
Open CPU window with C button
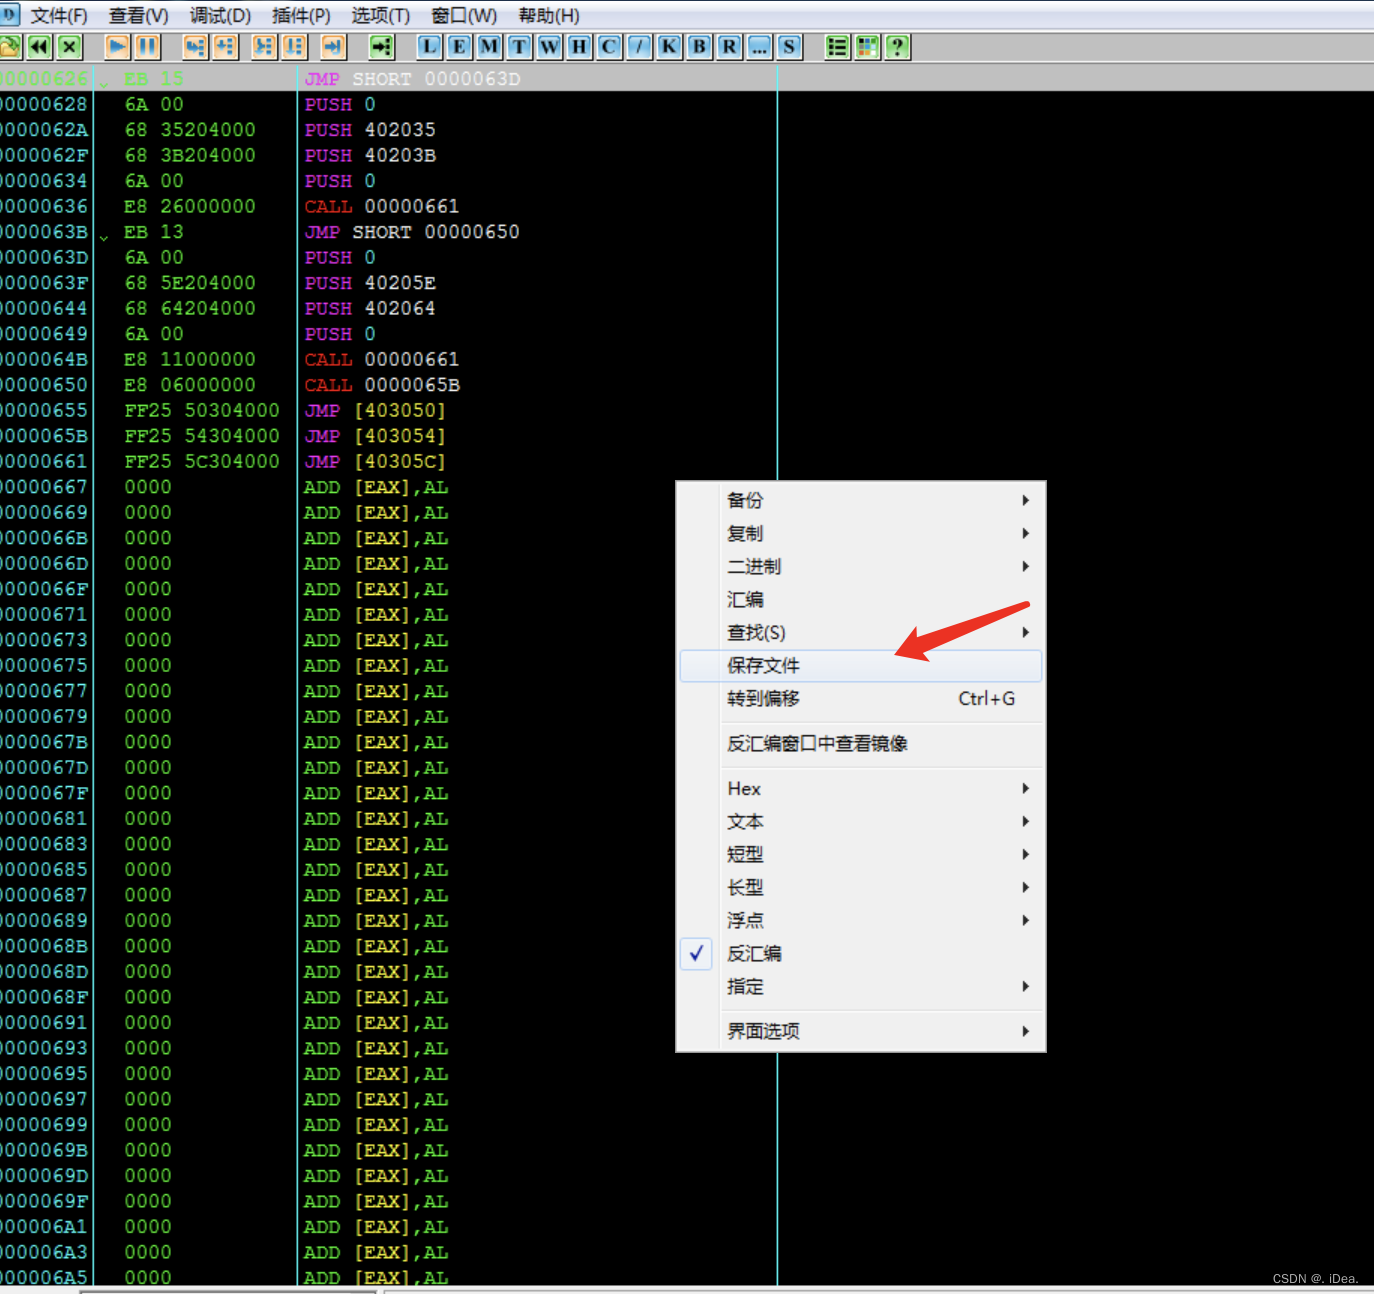coord(609,46)
